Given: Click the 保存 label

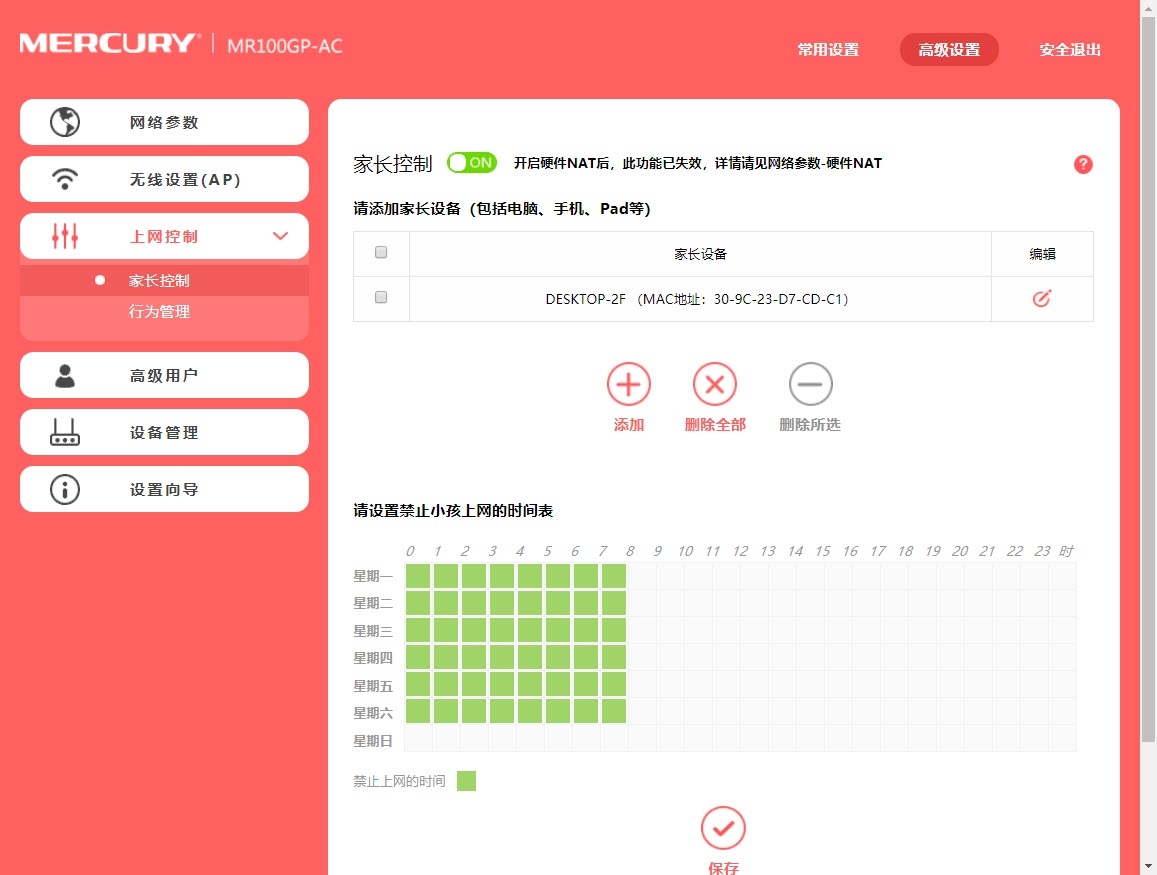Looking at the screenshot, I should coord(723,868).
